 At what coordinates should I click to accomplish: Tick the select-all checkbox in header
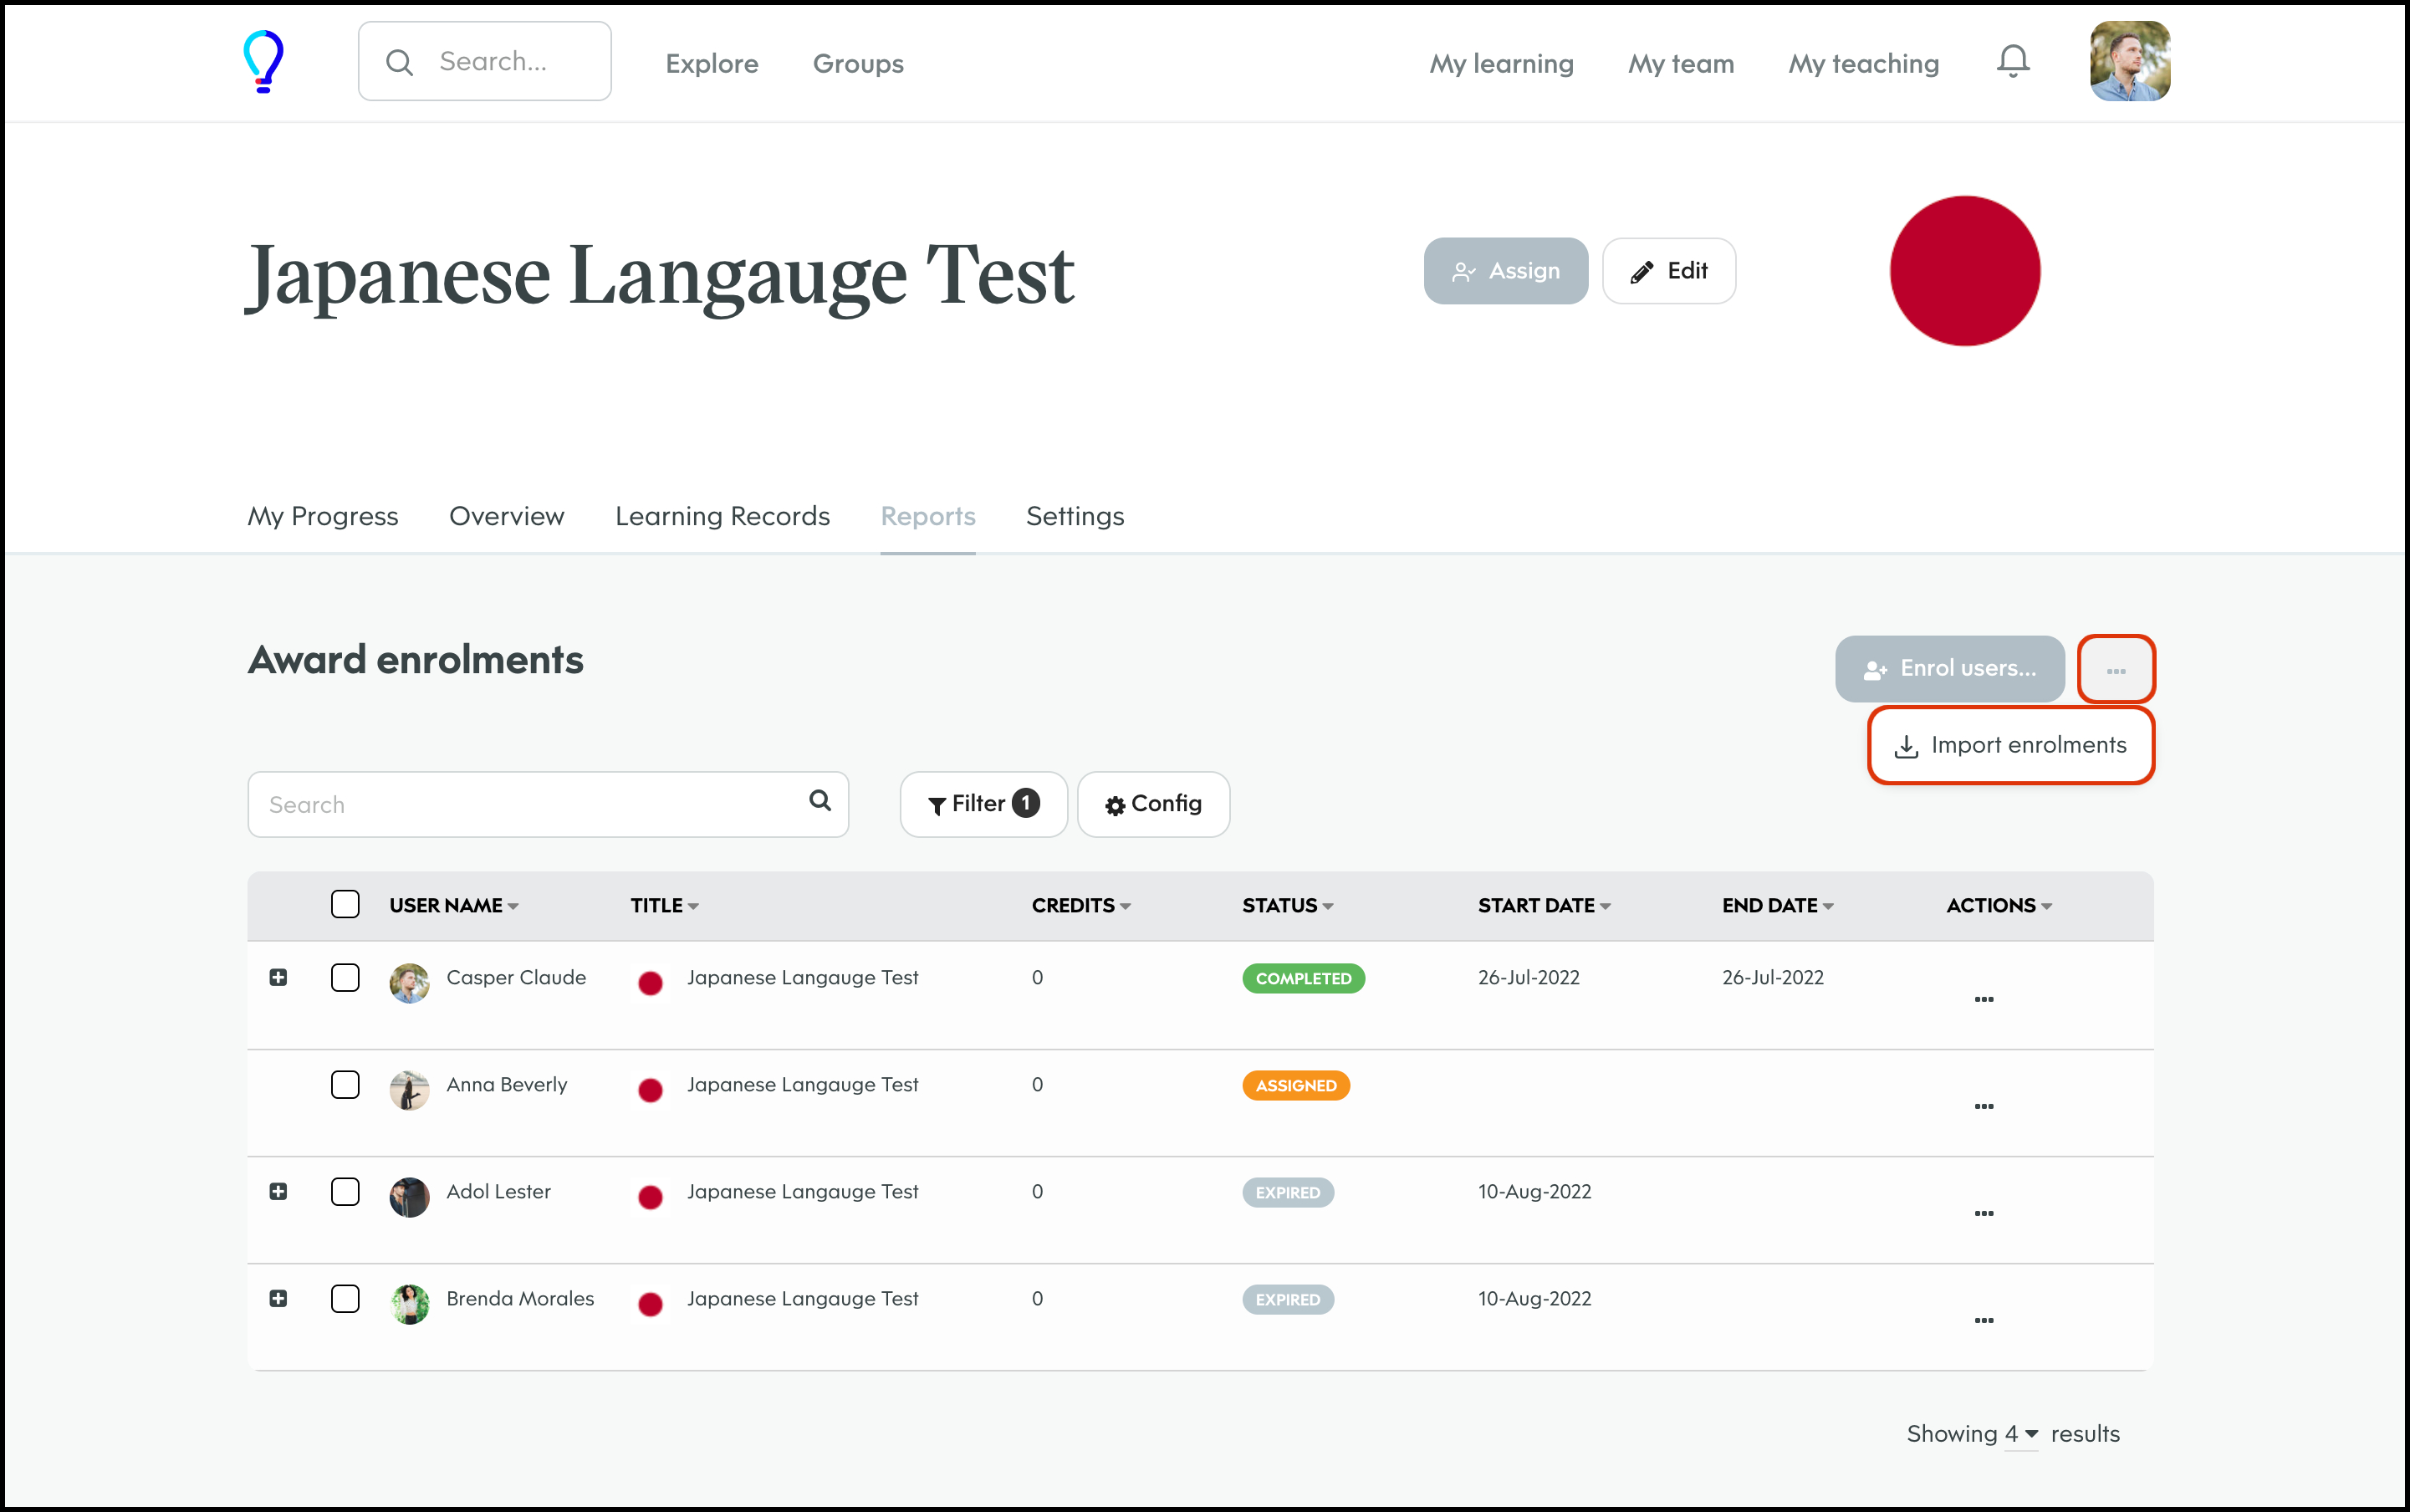coord(345,904)
